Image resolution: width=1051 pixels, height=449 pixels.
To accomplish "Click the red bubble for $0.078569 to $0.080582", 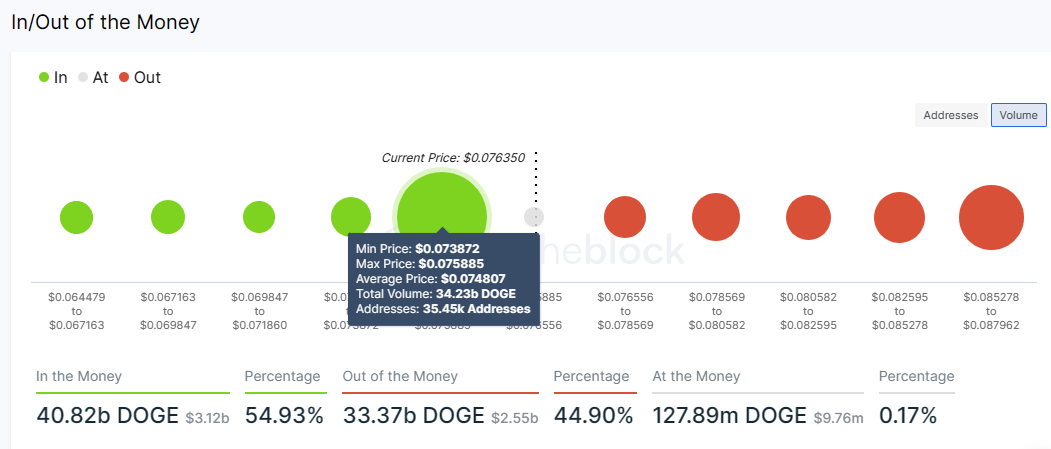I will click(716, 217).
